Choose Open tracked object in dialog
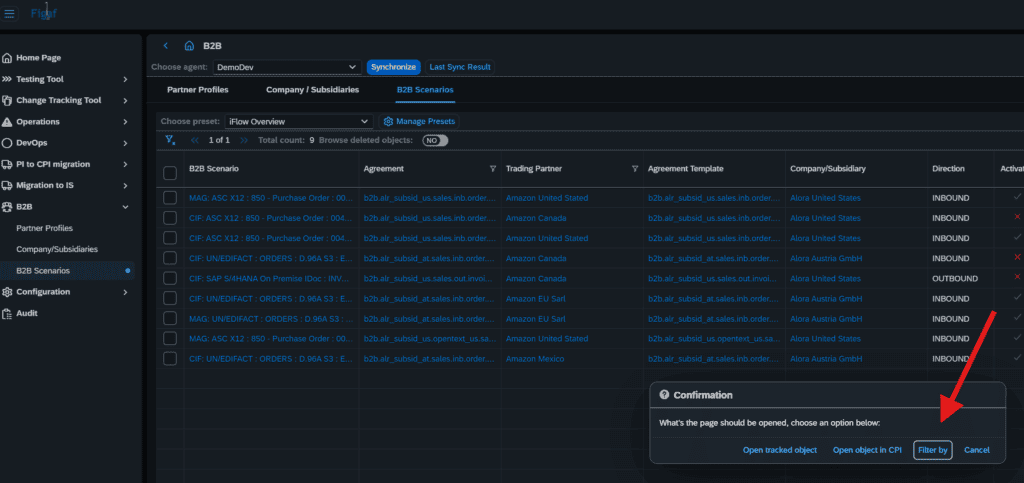1024x483 pixels. click(x=780, y=450)
